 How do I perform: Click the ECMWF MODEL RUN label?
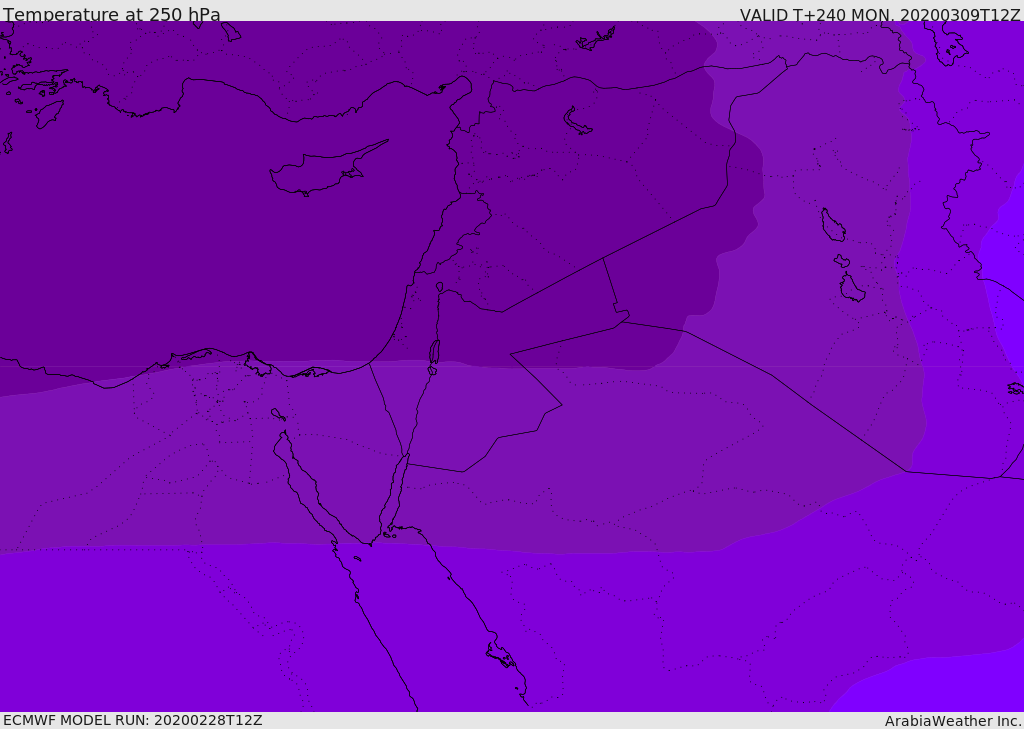pyautogui.click(x=132, y=720)
